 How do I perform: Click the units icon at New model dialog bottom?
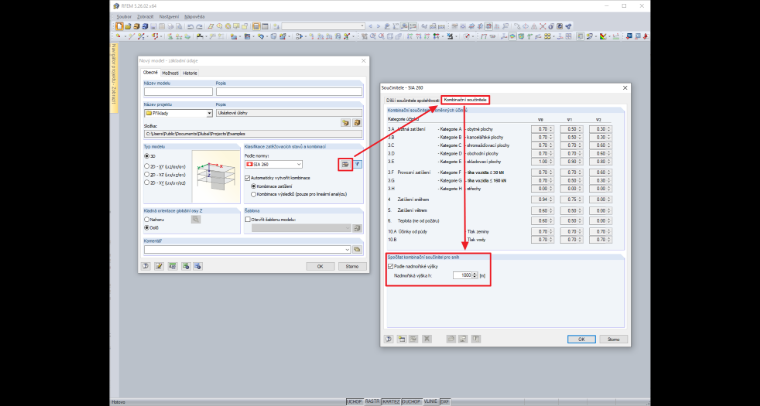coord(172,266)
